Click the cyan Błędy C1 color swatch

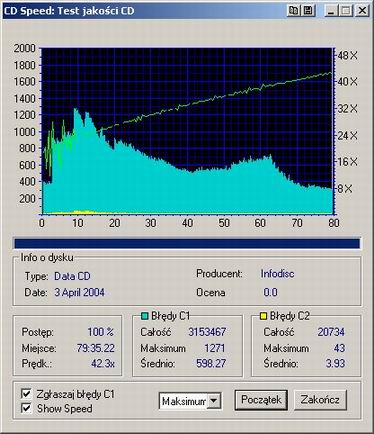pyautogui.click(x=144, y=316)
